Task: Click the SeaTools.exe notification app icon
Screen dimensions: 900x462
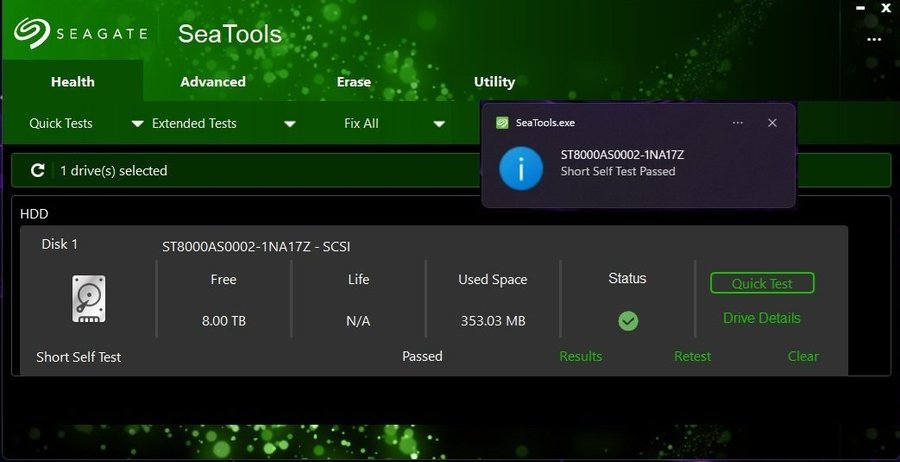Action: point(502,123)
